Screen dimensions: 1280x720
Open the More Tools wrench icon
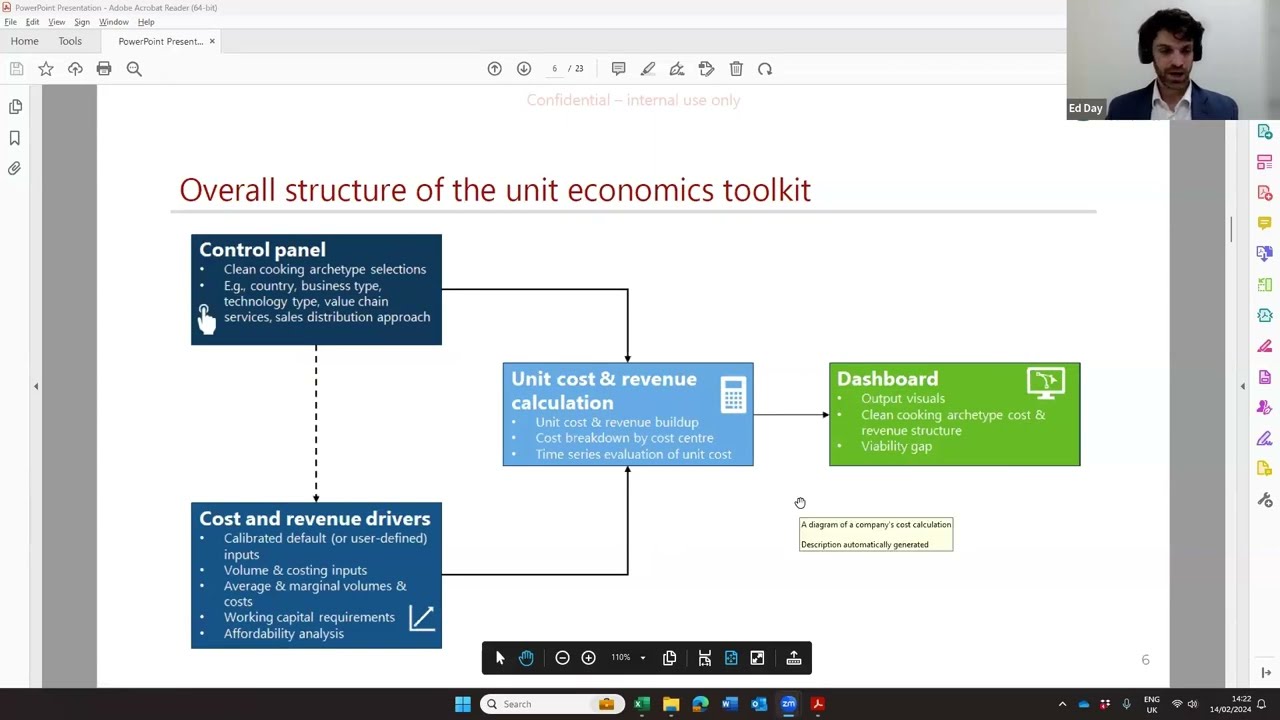[x=1265, y=500]
